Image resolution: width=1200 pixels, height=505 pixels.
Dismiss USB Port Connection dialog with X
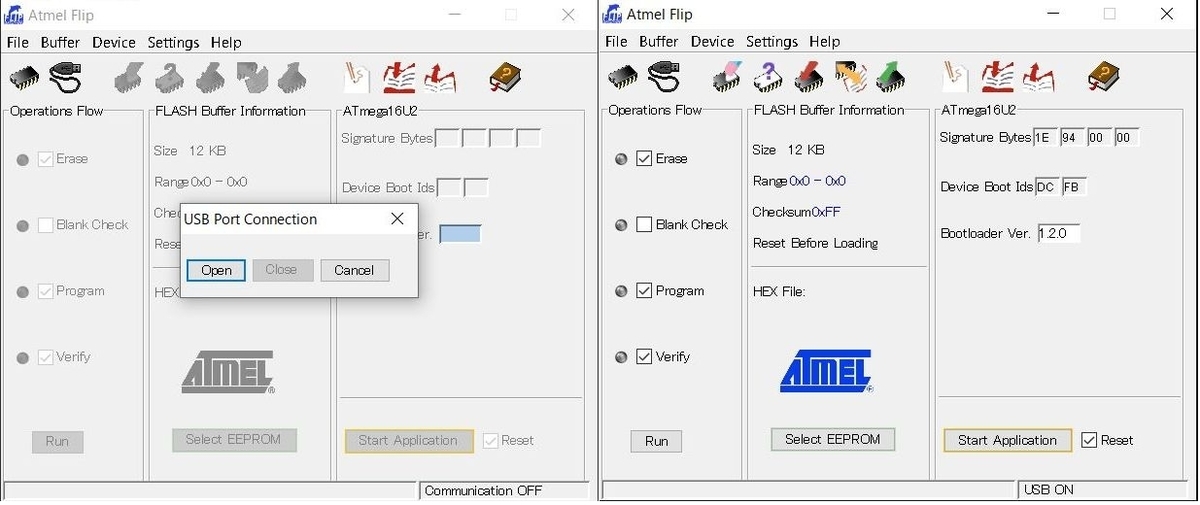click(x=397, y=218)
